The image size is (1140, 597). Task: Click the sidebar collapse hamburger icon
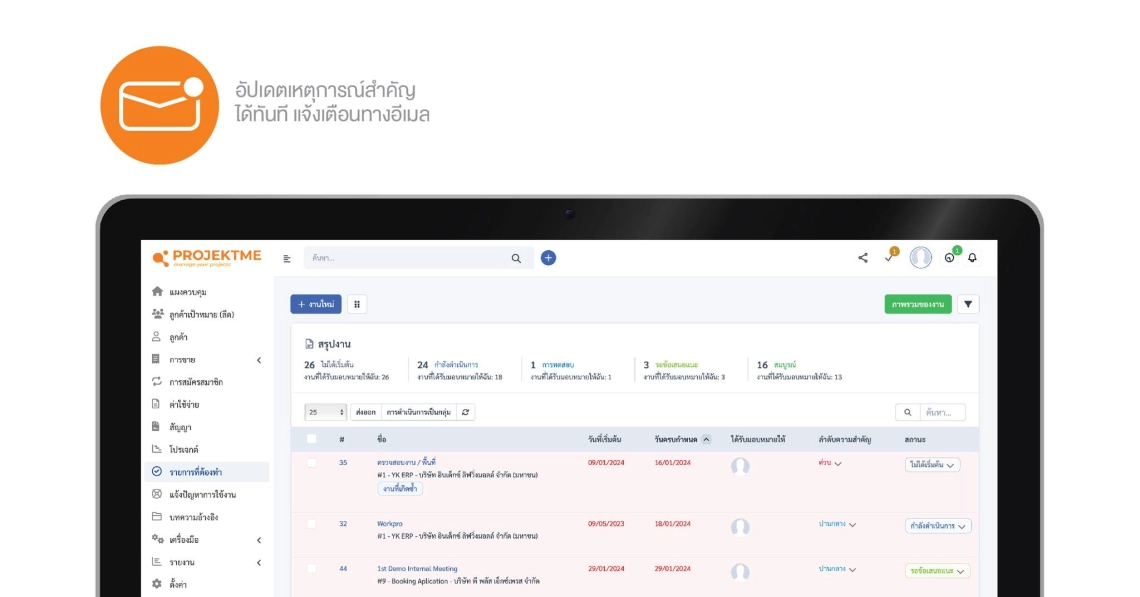(287, 258)
